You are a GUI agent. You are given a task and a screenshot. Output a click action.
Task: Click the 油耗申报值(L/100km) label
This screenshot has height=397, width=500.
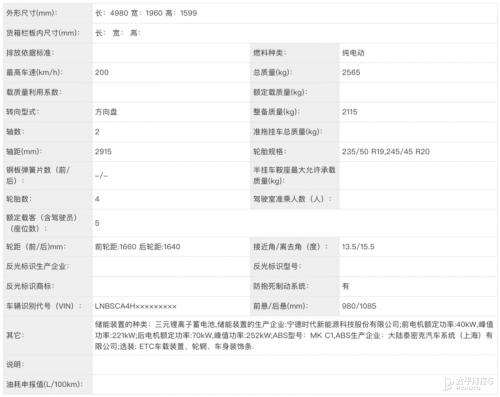point(44,384)
